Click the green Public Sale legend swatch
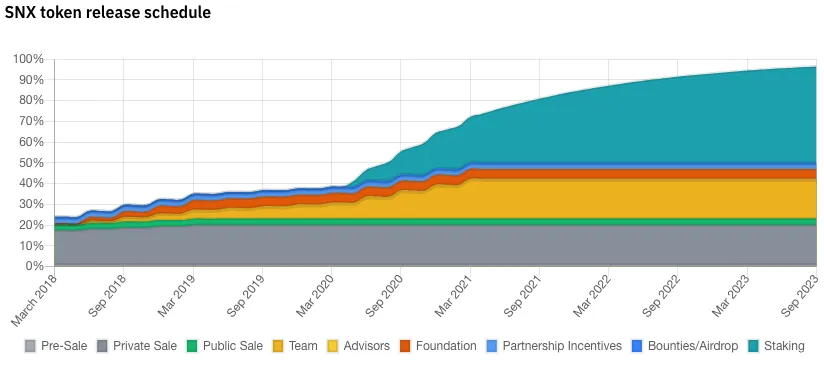This screenshot has height=365, width=824. 192,346
